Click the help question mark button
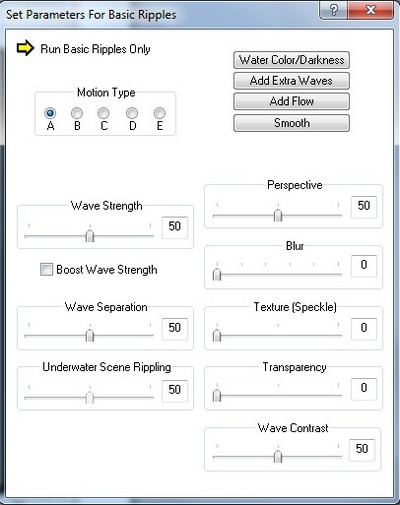 pyautogui.click(x=334, y=10)
